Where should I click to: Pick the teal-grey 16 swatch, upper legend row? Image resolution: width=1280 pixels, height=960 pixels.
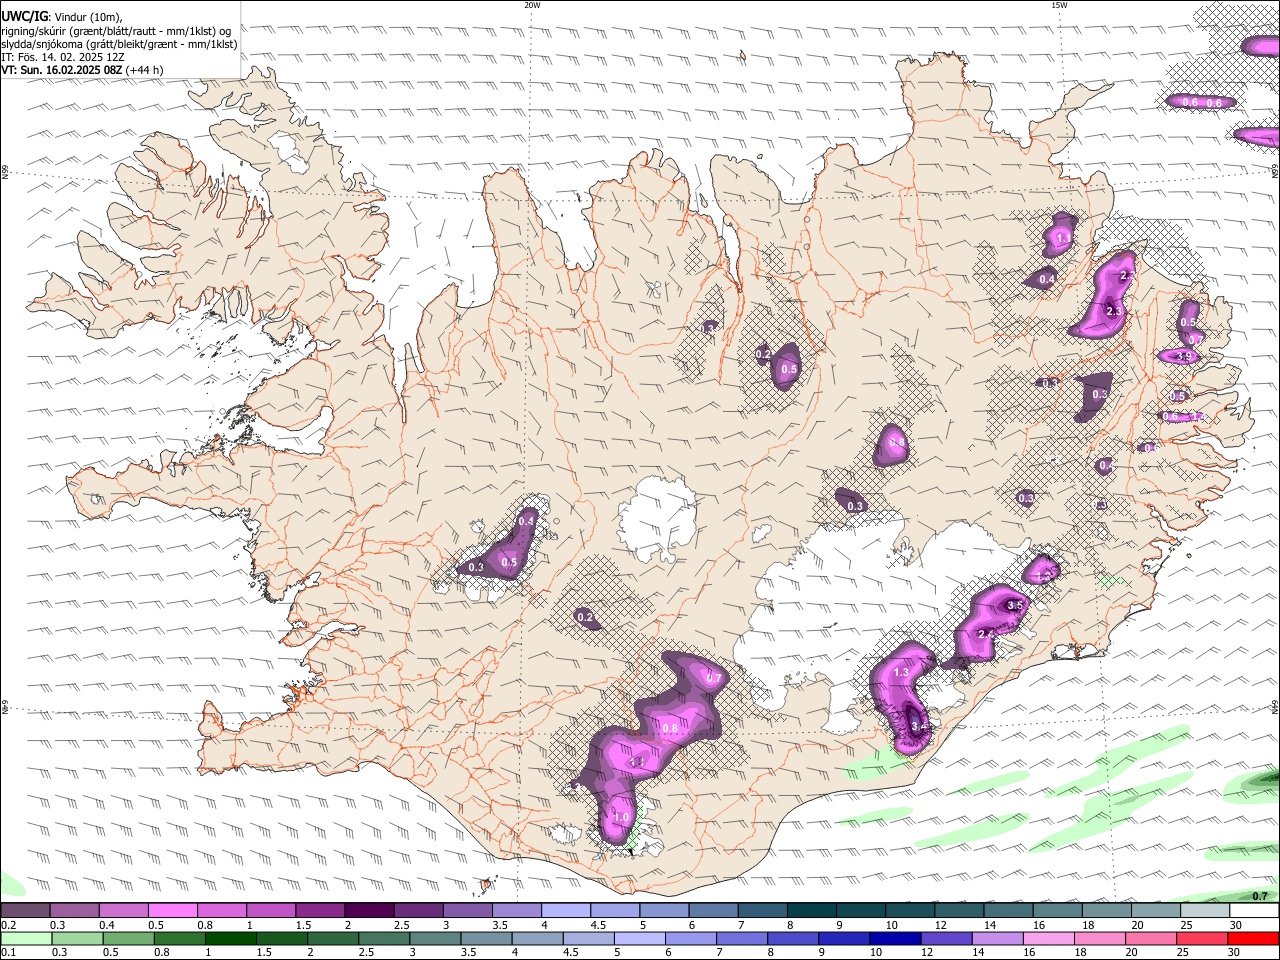[x=1057, y=911]
